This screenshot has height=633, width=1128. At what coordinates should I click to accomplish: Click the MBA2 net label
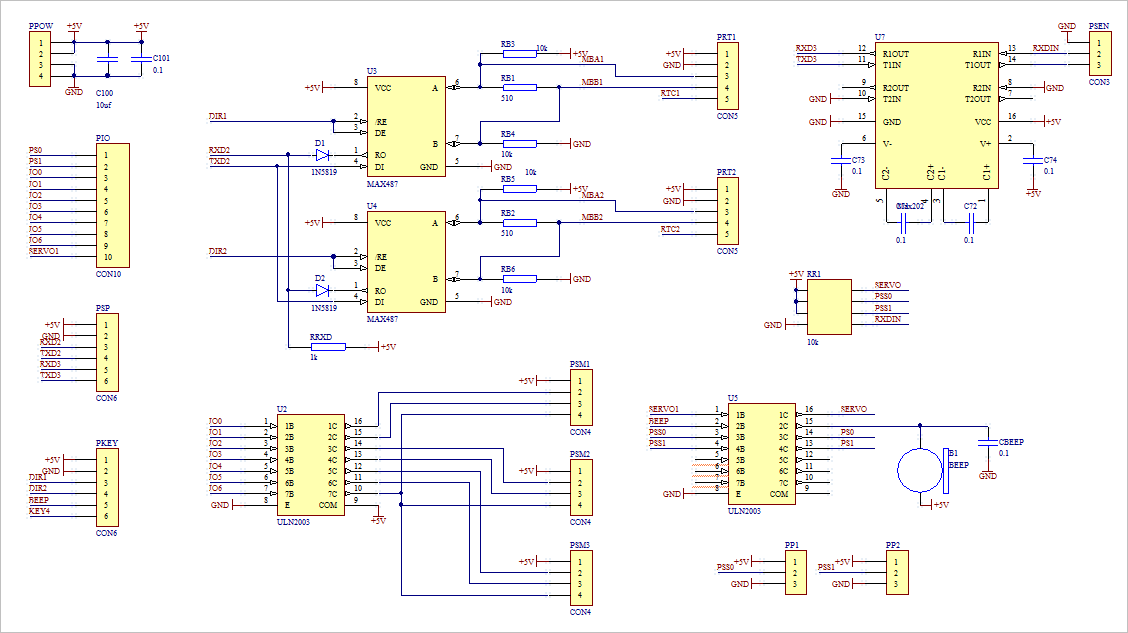pos(593,195)
